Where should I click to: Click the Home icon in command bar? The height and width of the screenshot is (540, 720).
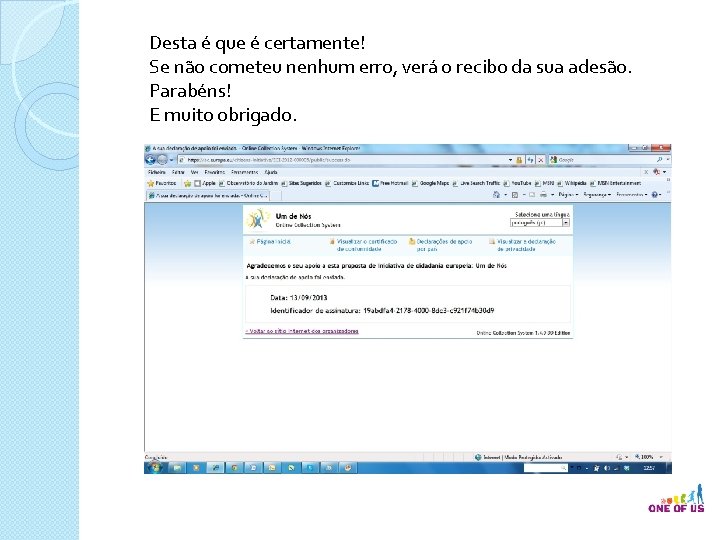click(x=496, y=195)
